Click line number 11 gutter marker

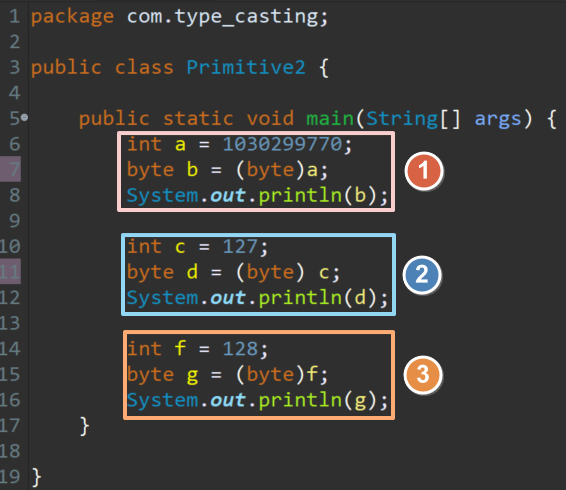(10, 271)
